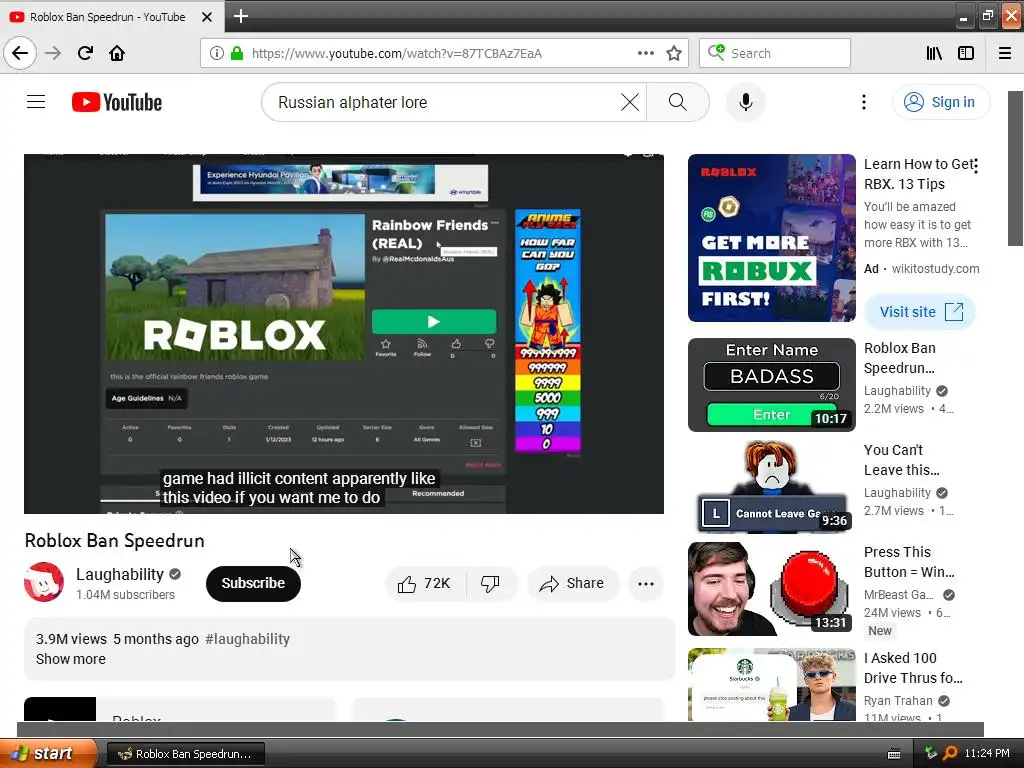Click the Sign in button
The height and width of the screenshot is (768, 1024).
click(x=940, y=102)
